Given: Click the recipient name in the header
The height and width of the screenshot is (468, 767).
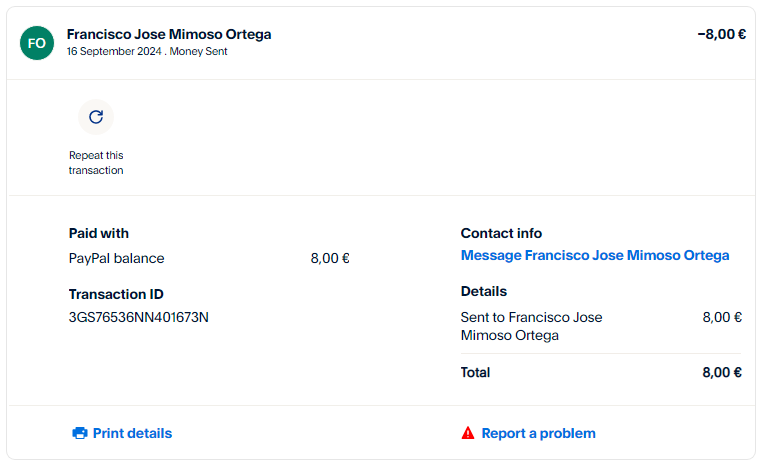Looking at the screenshot, I should point(168,34).
